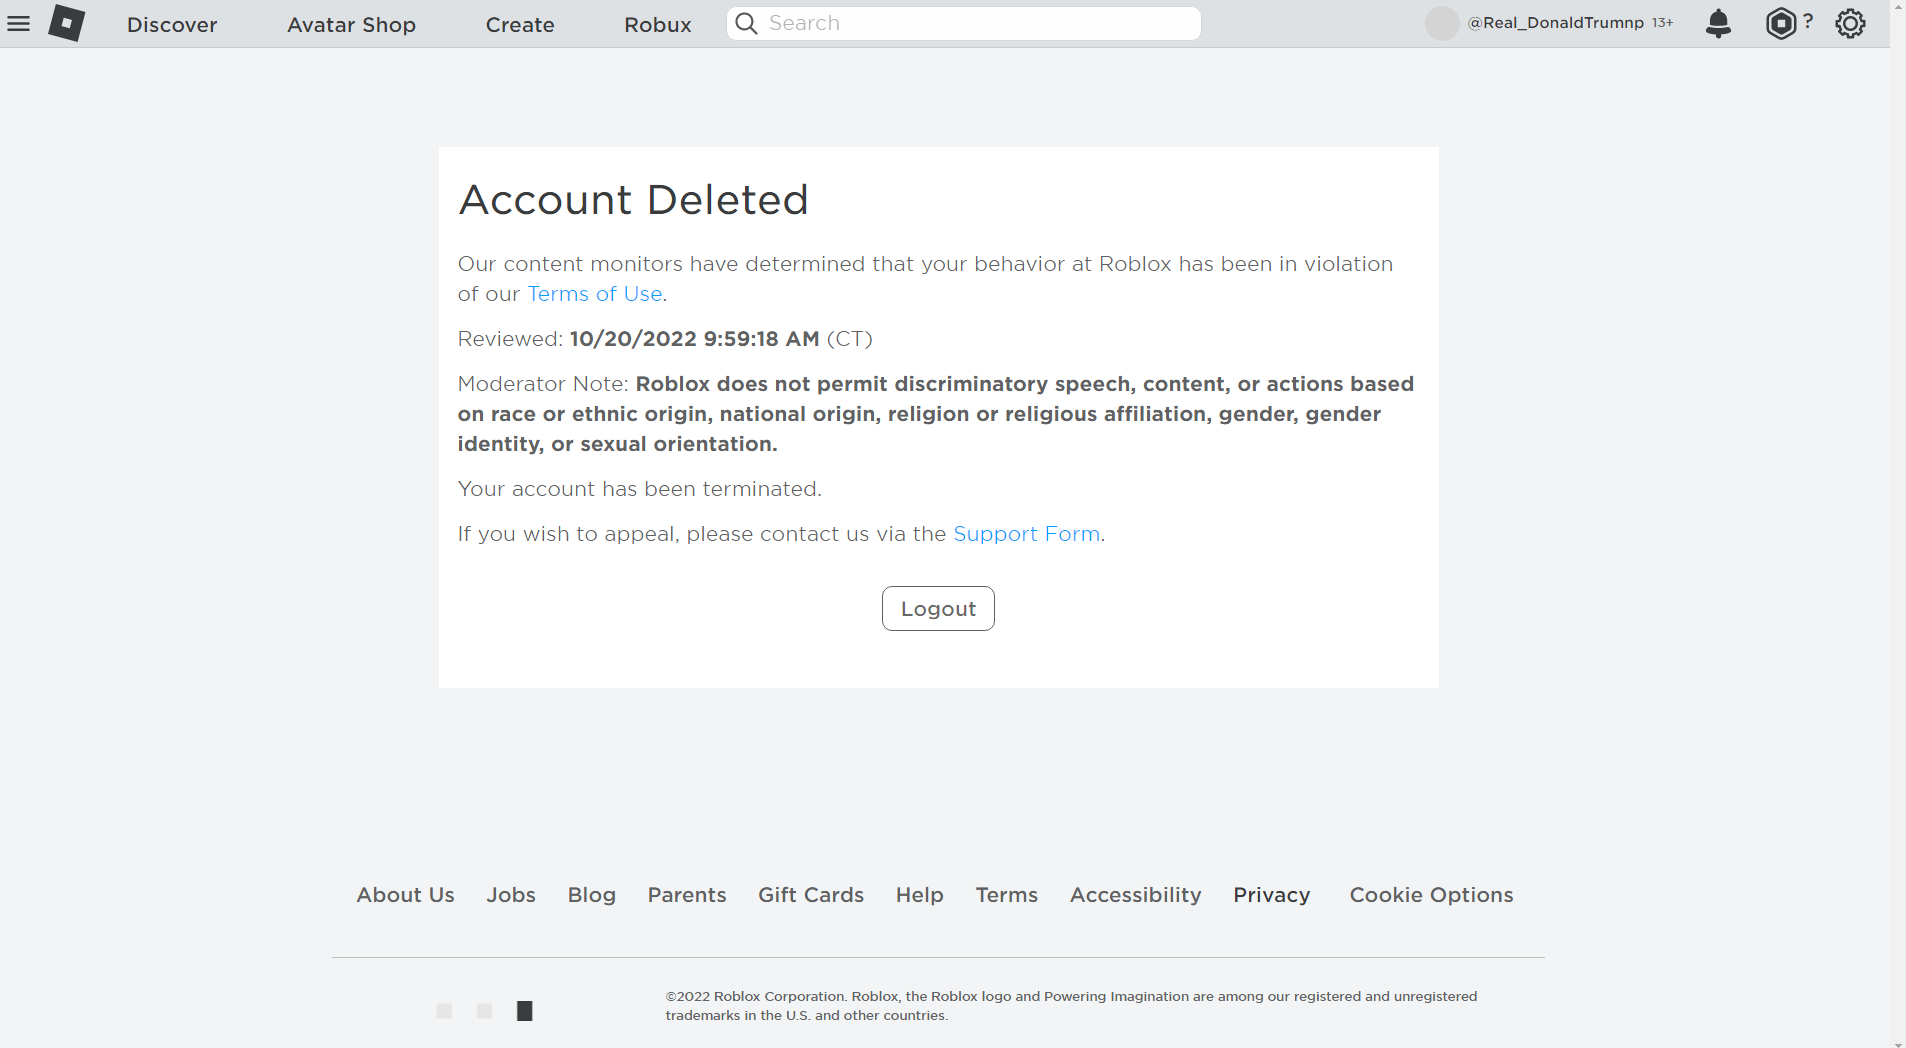Viewport: 1906px width, 1048px height.
Task: Click the dark social icon in footer
Action: (x=524, y=1011)
